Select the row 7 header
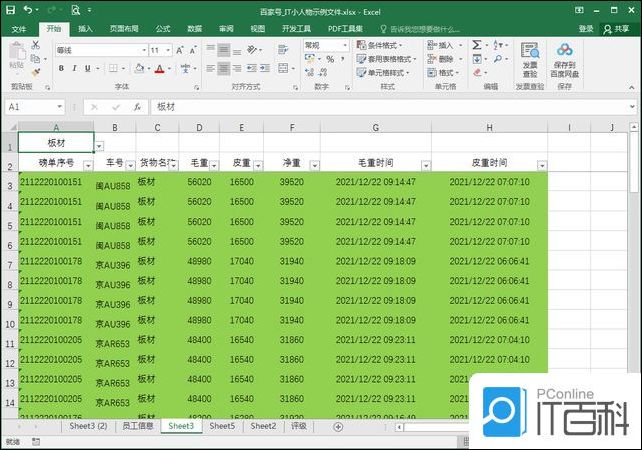 [9, 265]
